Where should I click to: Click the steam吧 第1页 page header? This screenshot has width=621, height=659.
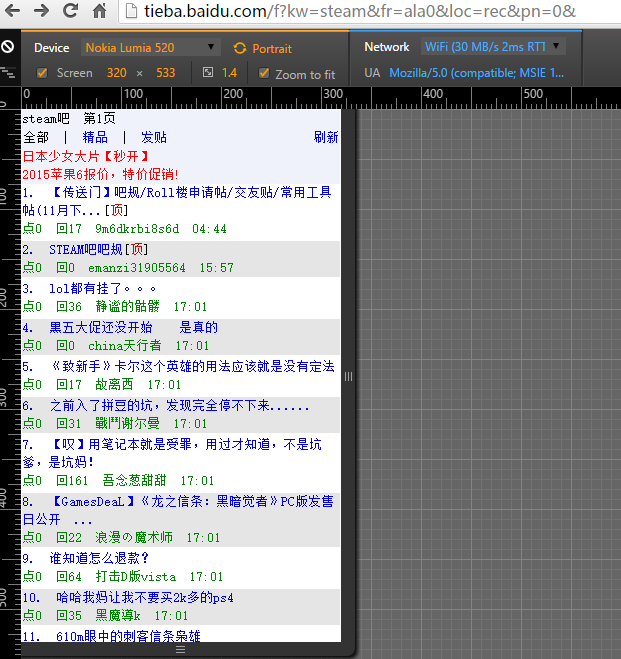coord(69,119)
